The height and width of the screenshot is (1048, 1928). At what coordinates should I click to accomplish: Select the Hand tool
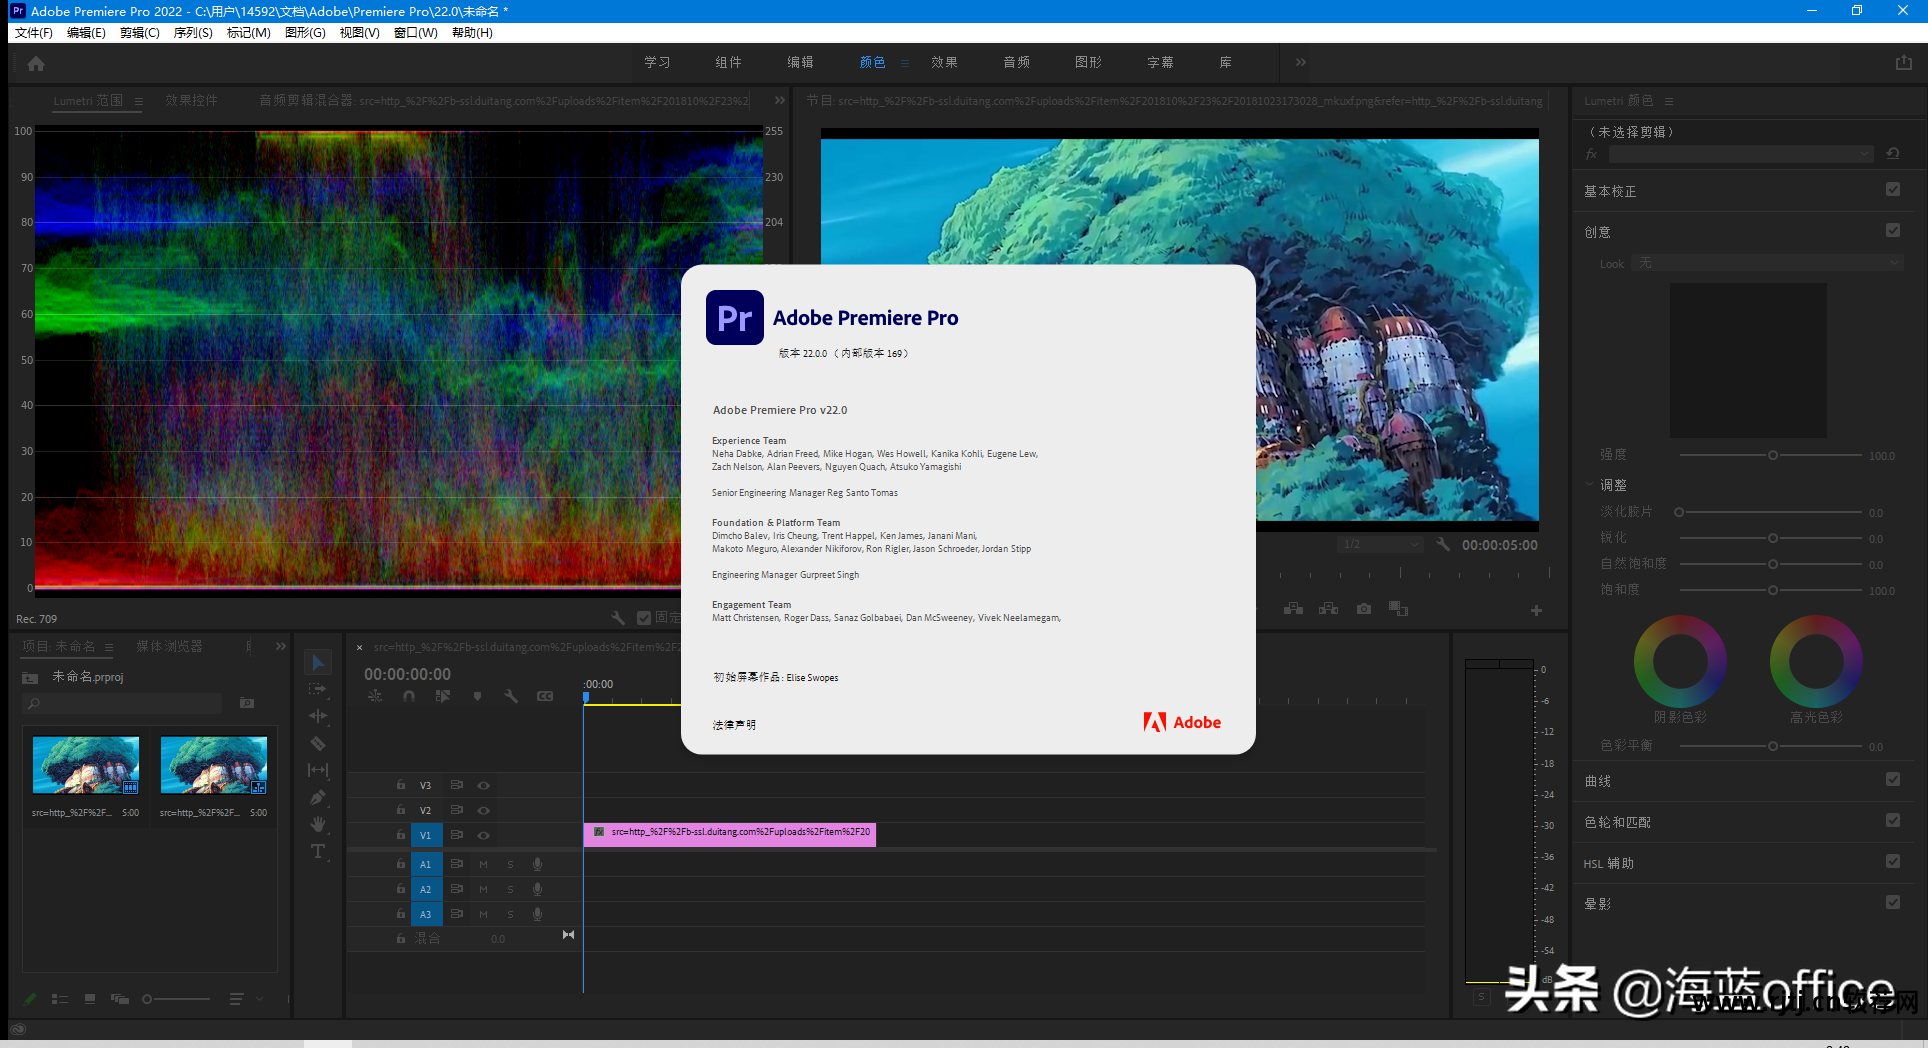[318, 824]
